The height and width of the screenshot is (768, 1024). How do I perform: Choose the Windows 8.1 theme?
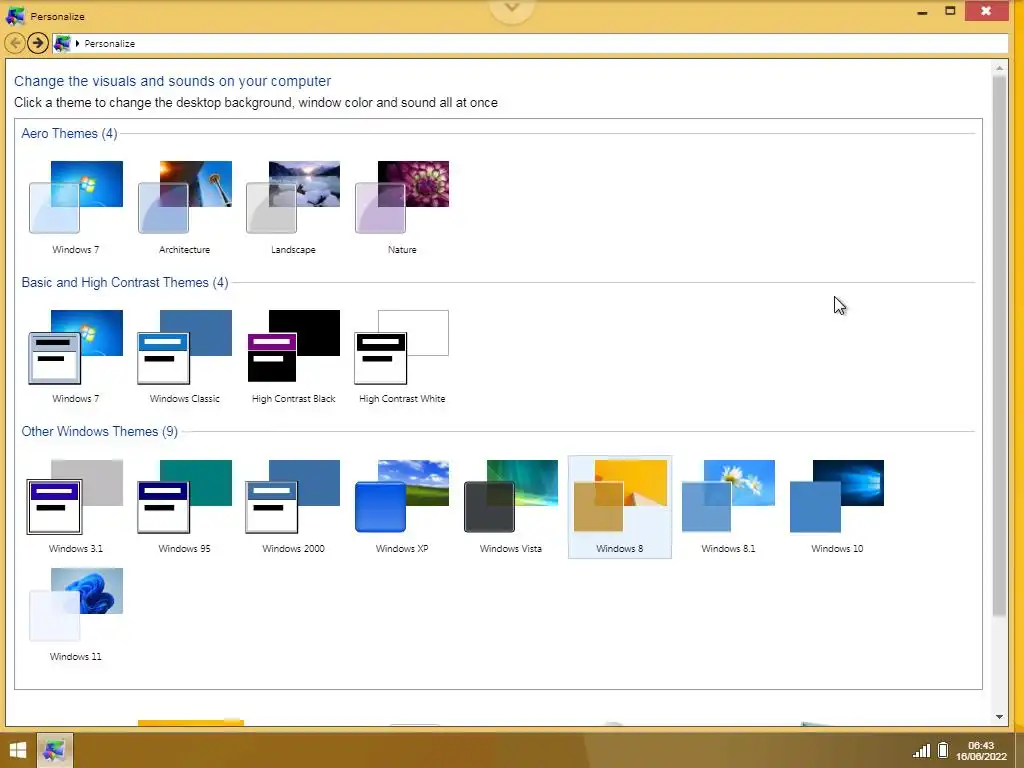click(x=728, y=506)
